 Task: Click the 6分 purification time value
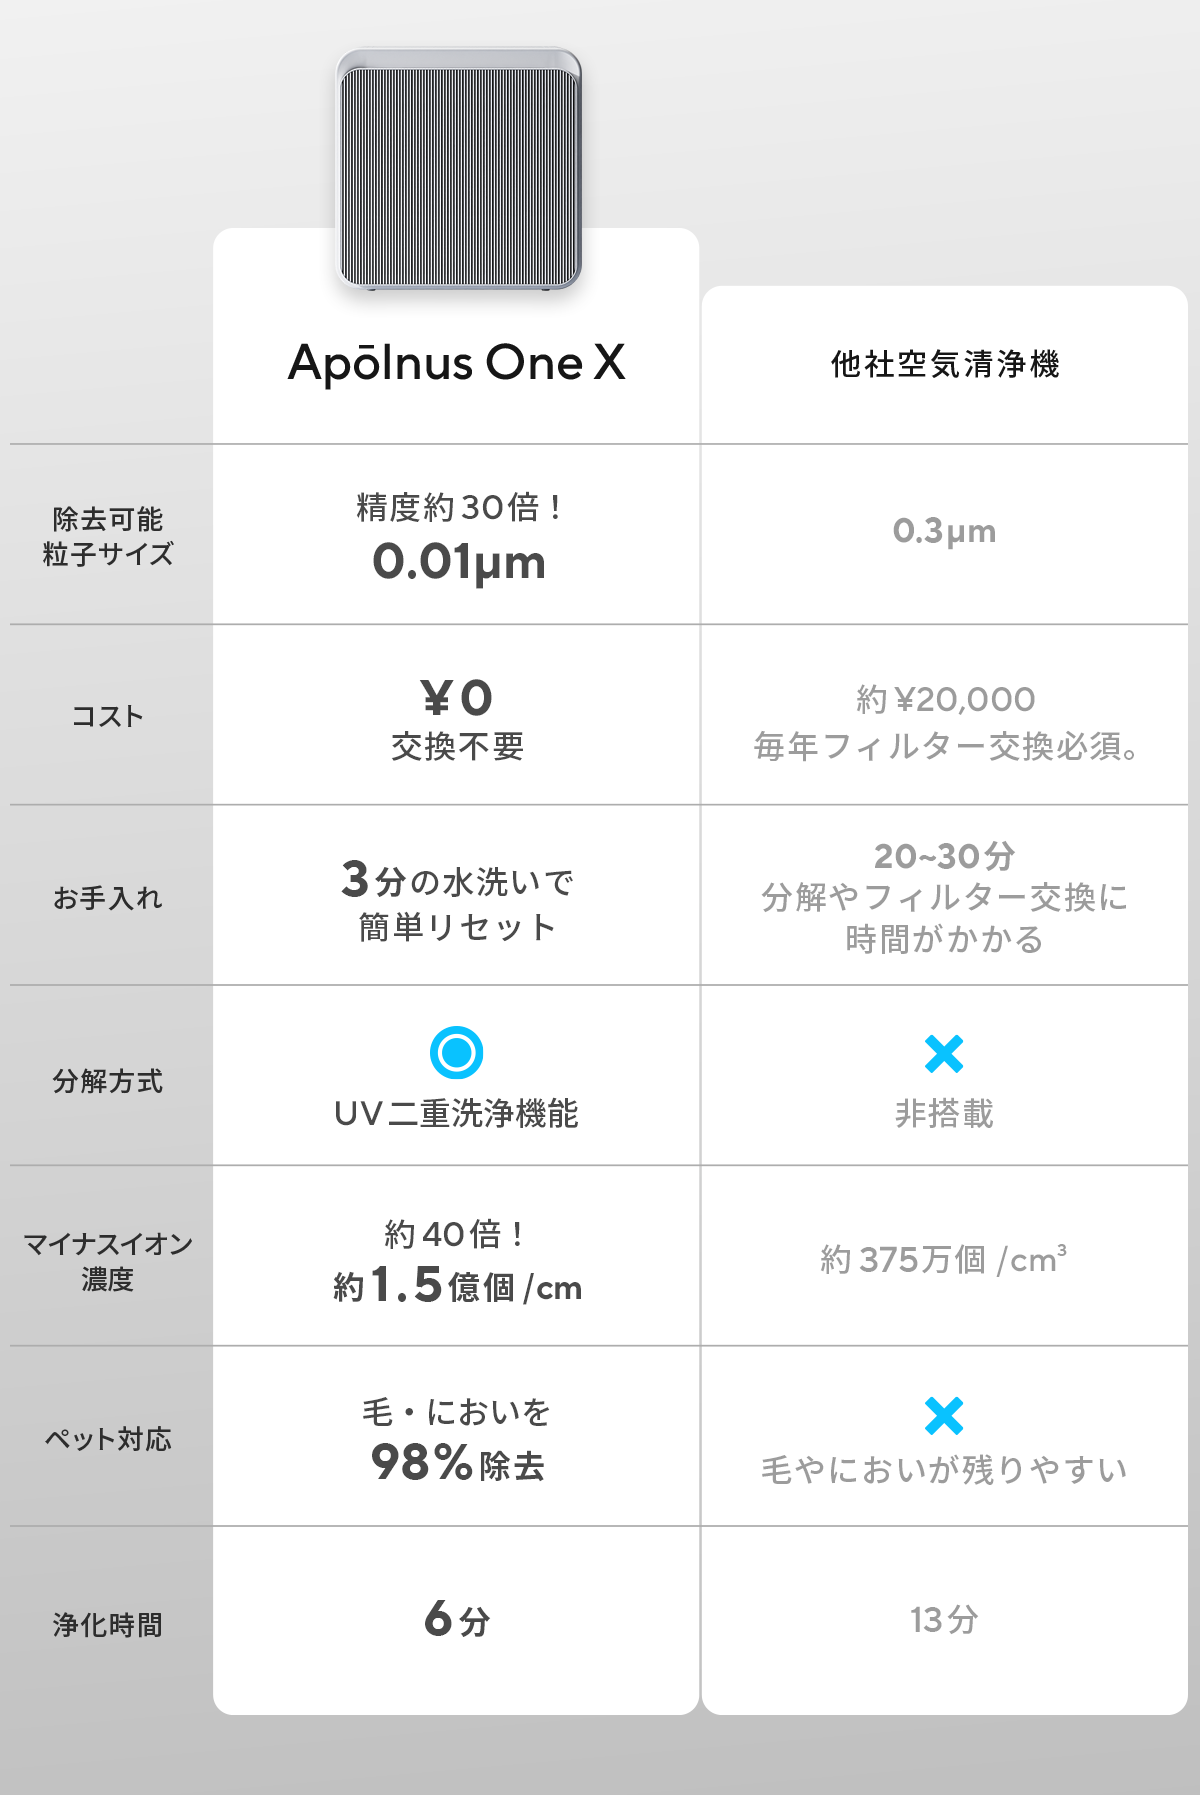coord(457,1619)
